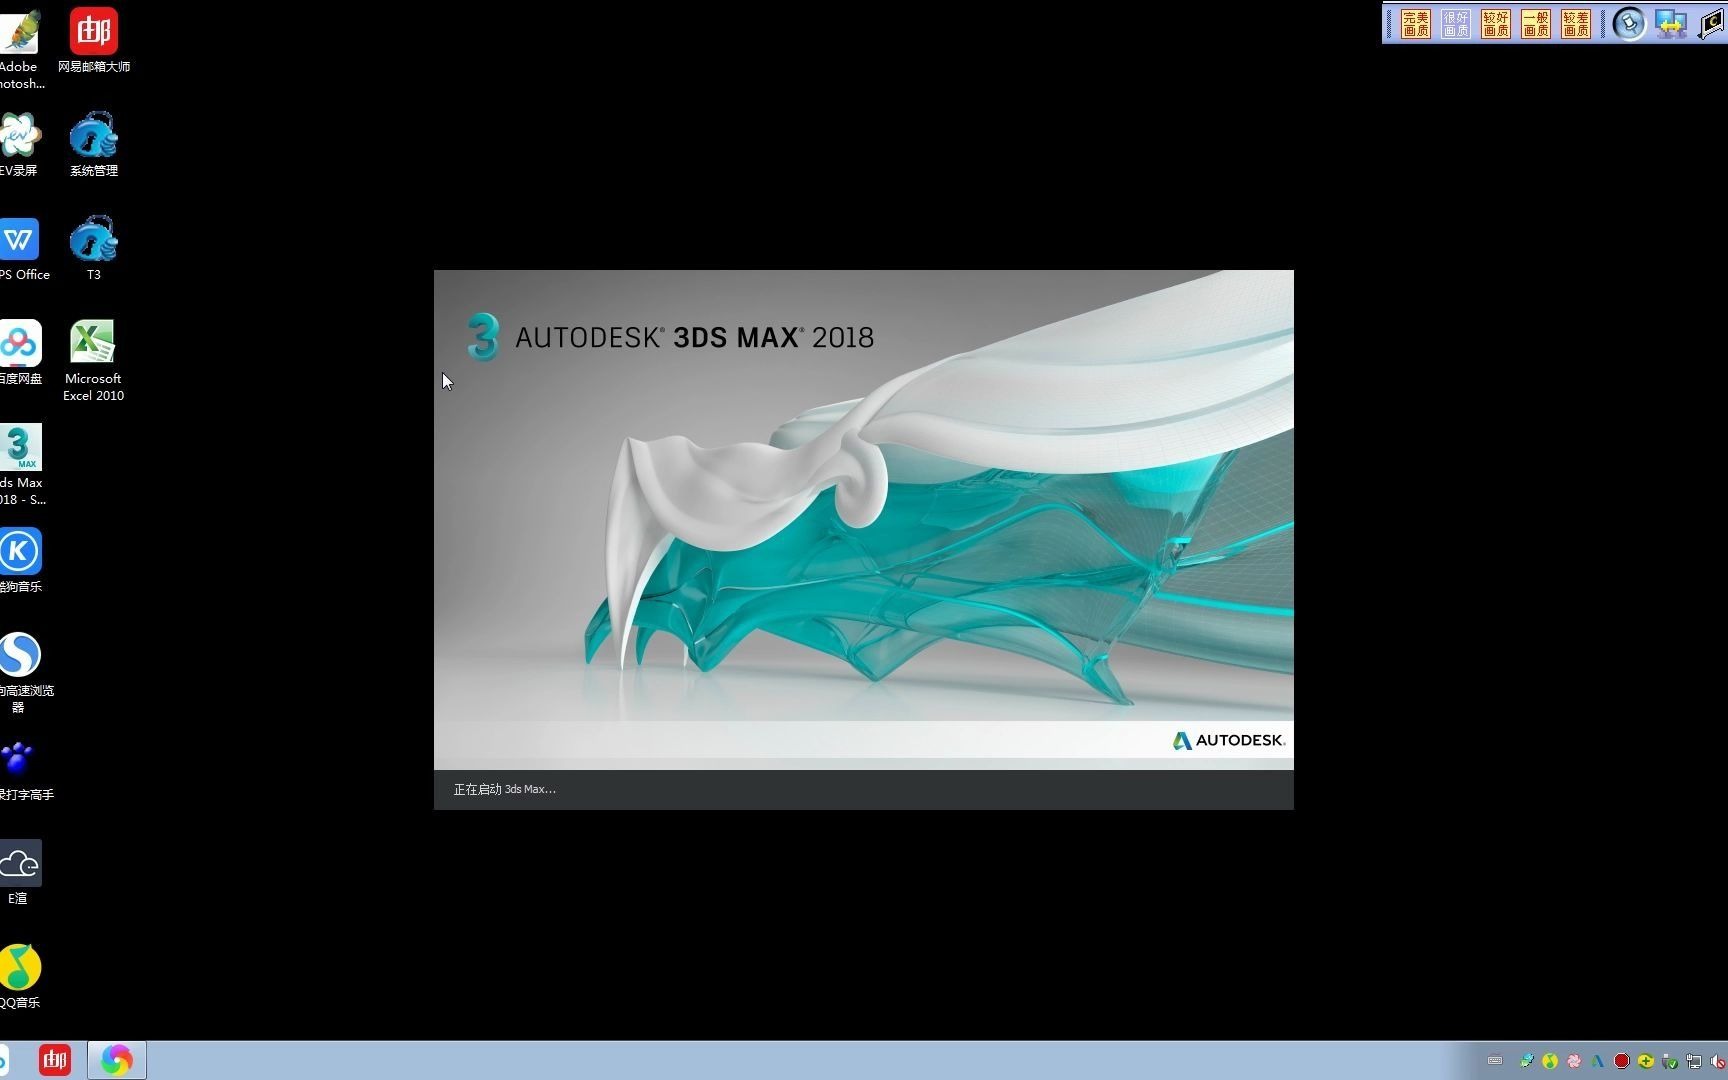Screen dimensions: 1728x1080
Task: Open 百度网盘 desktop shortcut
Action: pos(20,353)
